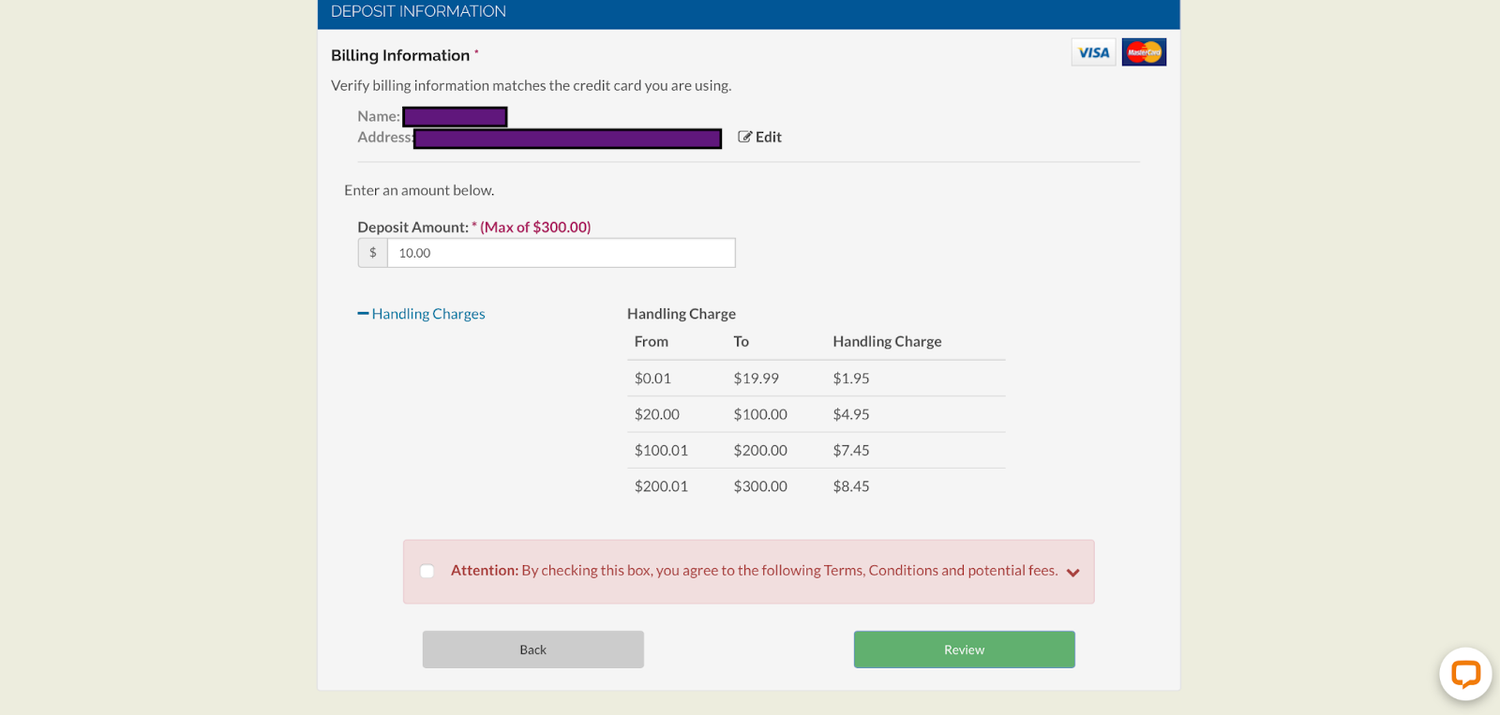The width and height of the screenshot is (1500, 715).
Task: Click the redacted Name value
Action: tap(455, 116)
